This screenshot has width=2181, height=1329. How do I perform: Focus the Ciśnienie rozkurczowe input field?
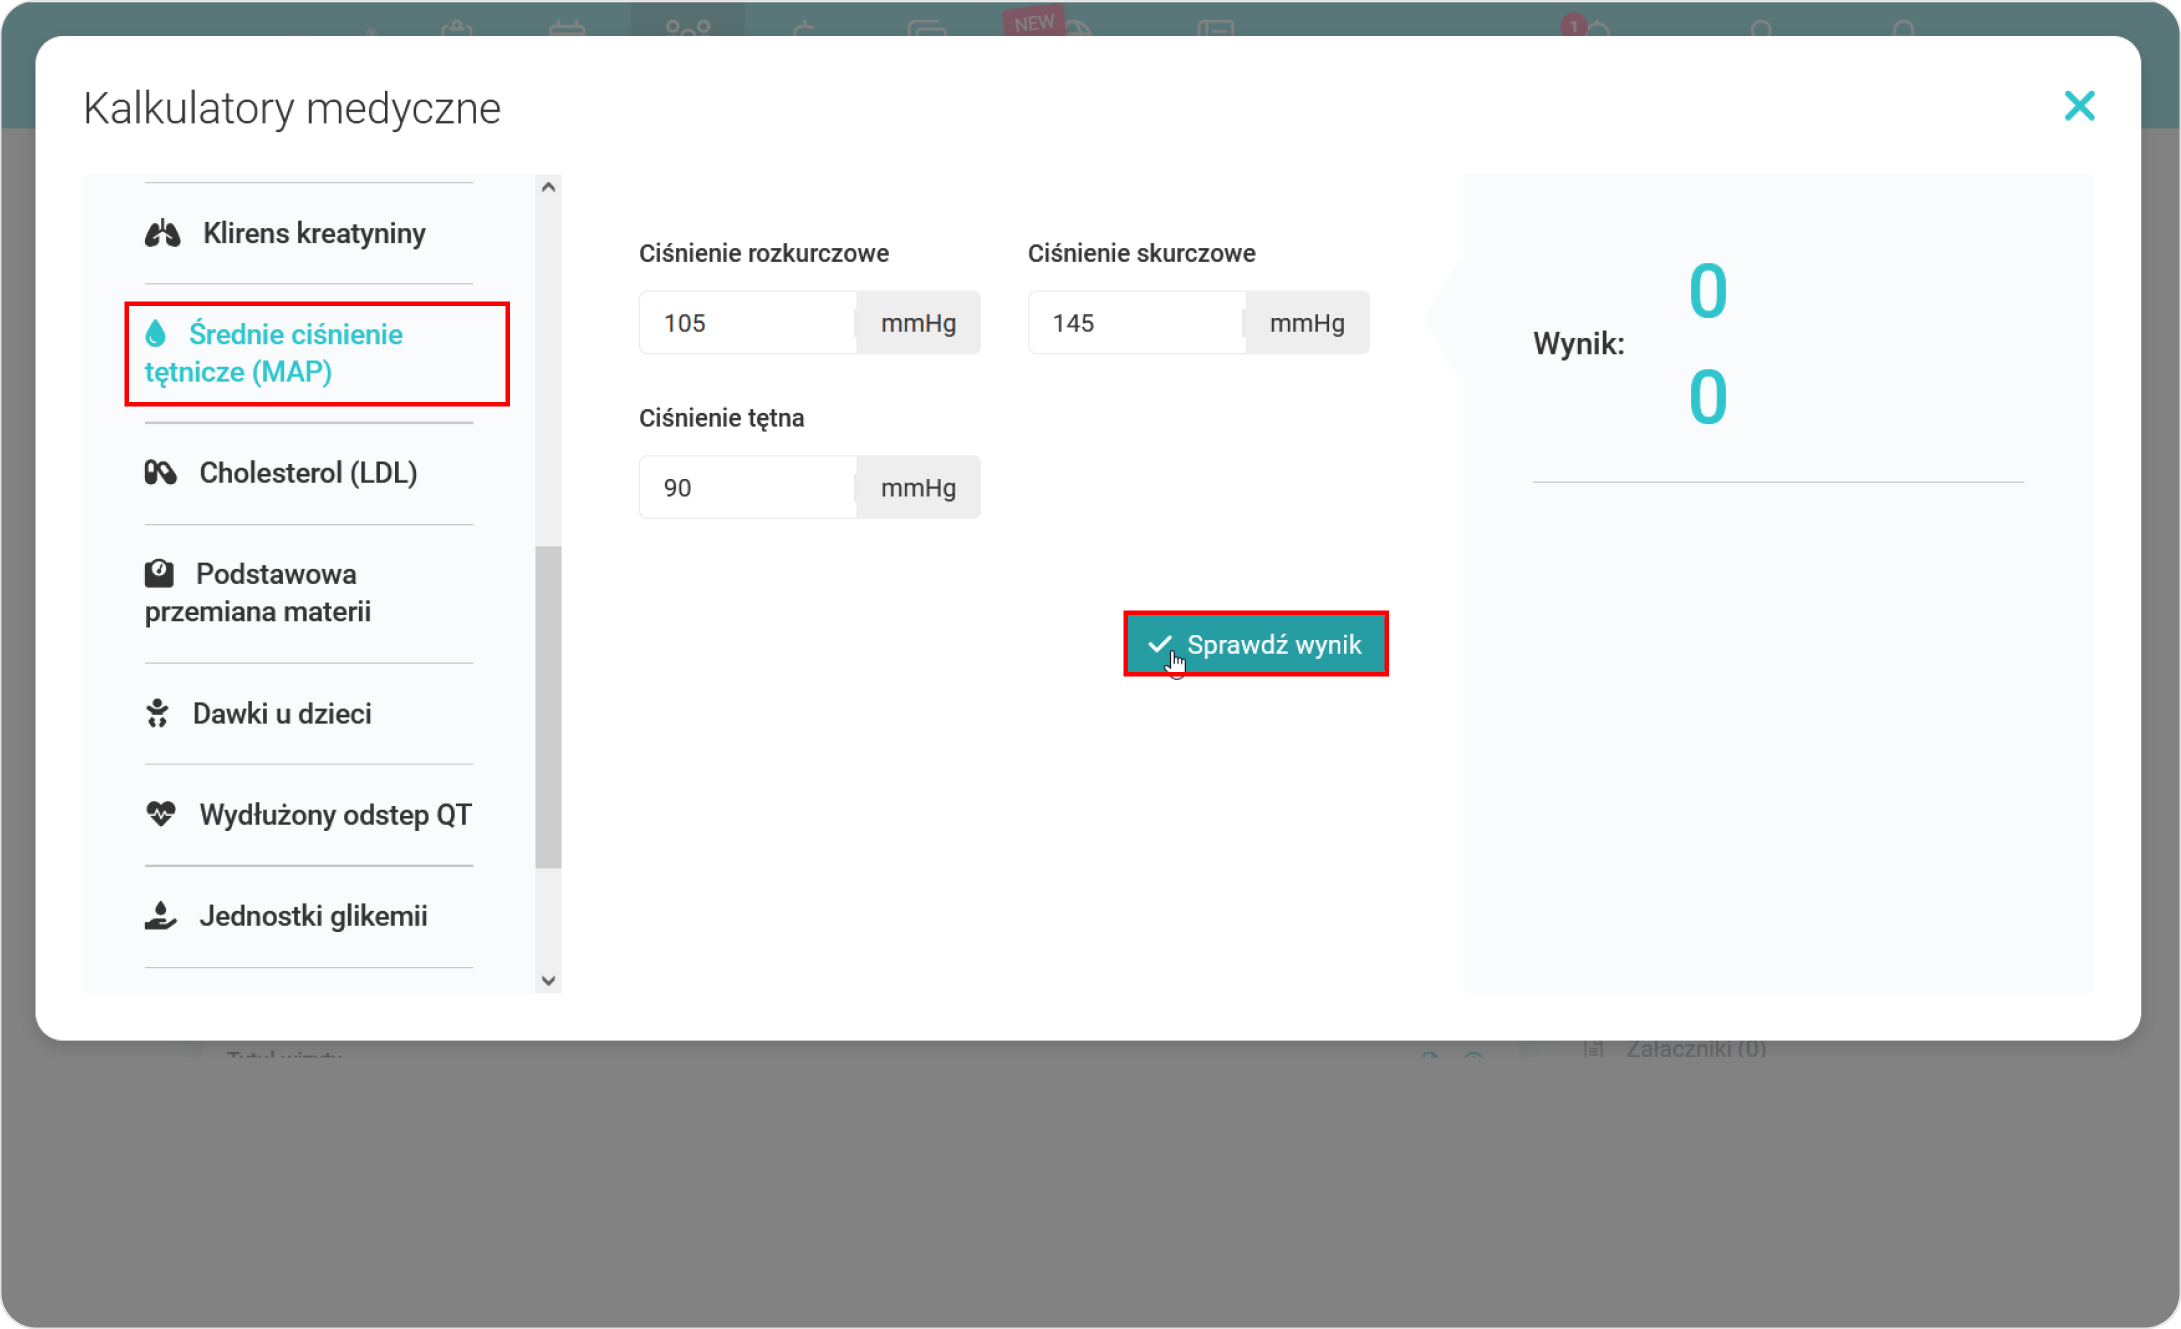[747, 323]
